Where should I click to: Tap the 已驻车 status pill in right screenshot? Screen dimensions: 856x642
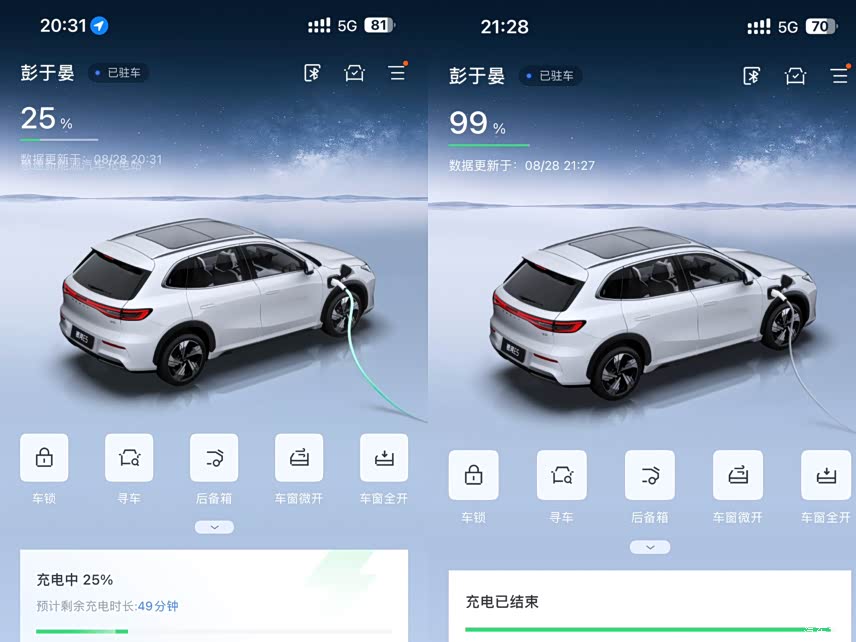pos(550,76)
